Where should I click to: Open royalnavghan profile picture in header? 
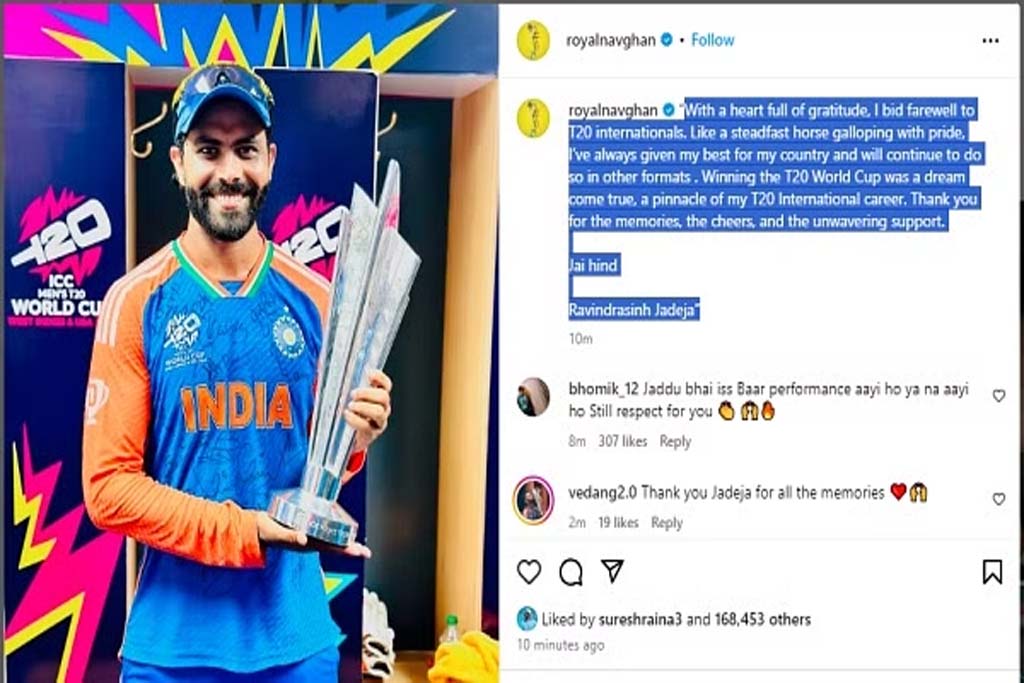(533, 40)
